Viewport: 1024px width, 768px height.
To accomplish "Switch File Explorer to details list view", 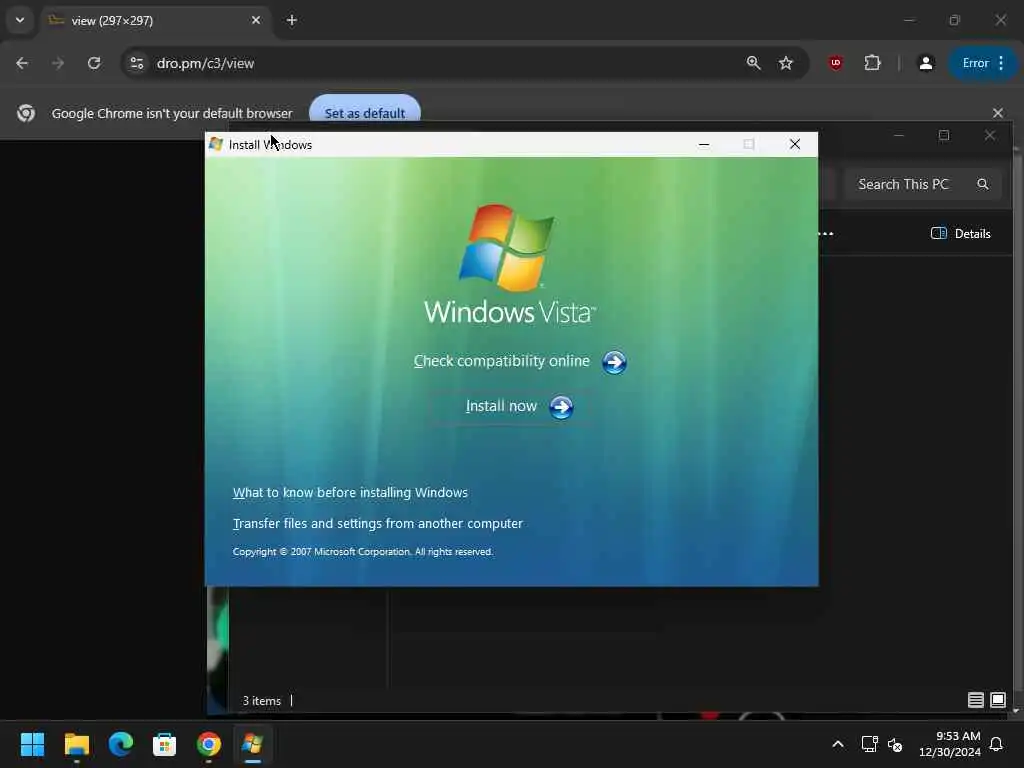I will tap(976, 700).
